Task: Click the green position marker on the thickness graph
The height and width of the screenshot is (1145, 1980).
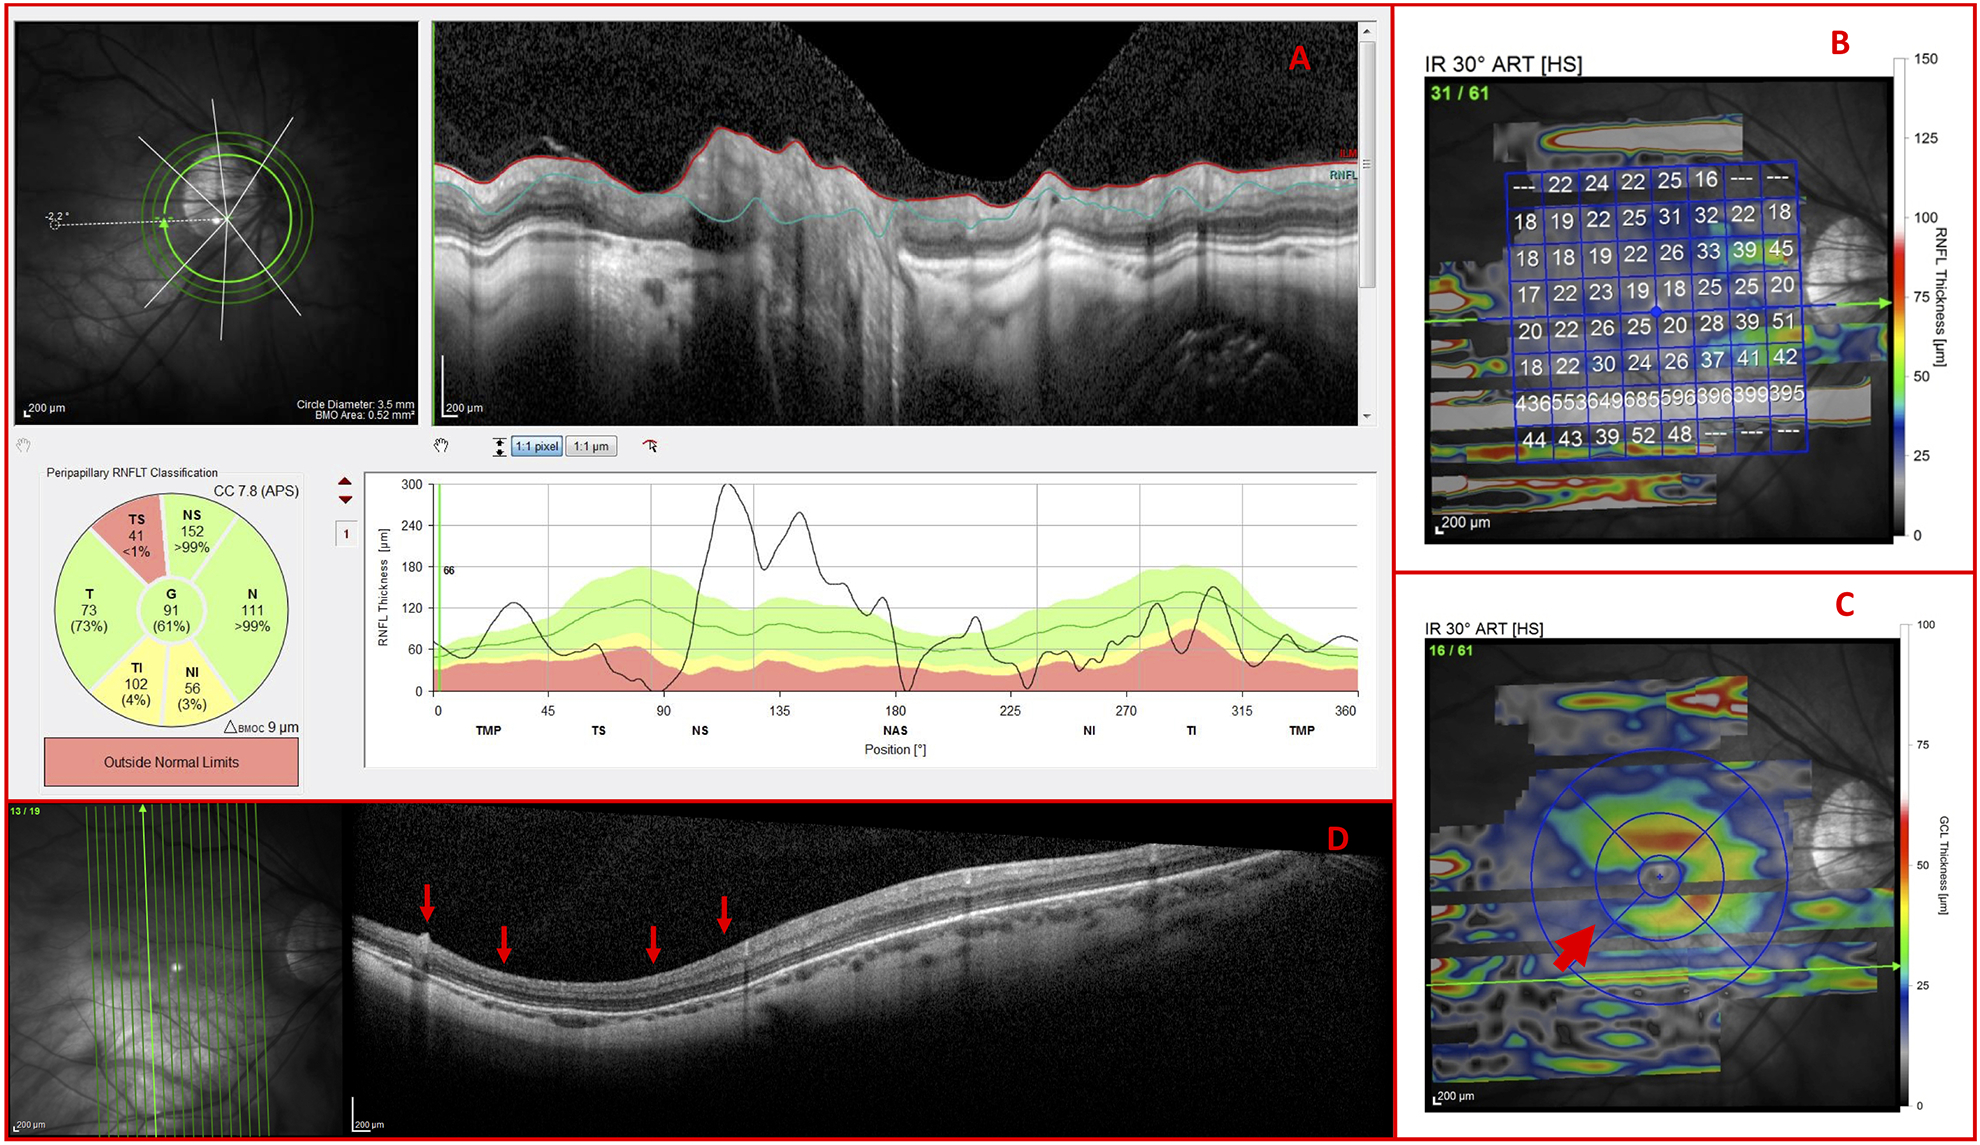Action: [x=439, y=587]
